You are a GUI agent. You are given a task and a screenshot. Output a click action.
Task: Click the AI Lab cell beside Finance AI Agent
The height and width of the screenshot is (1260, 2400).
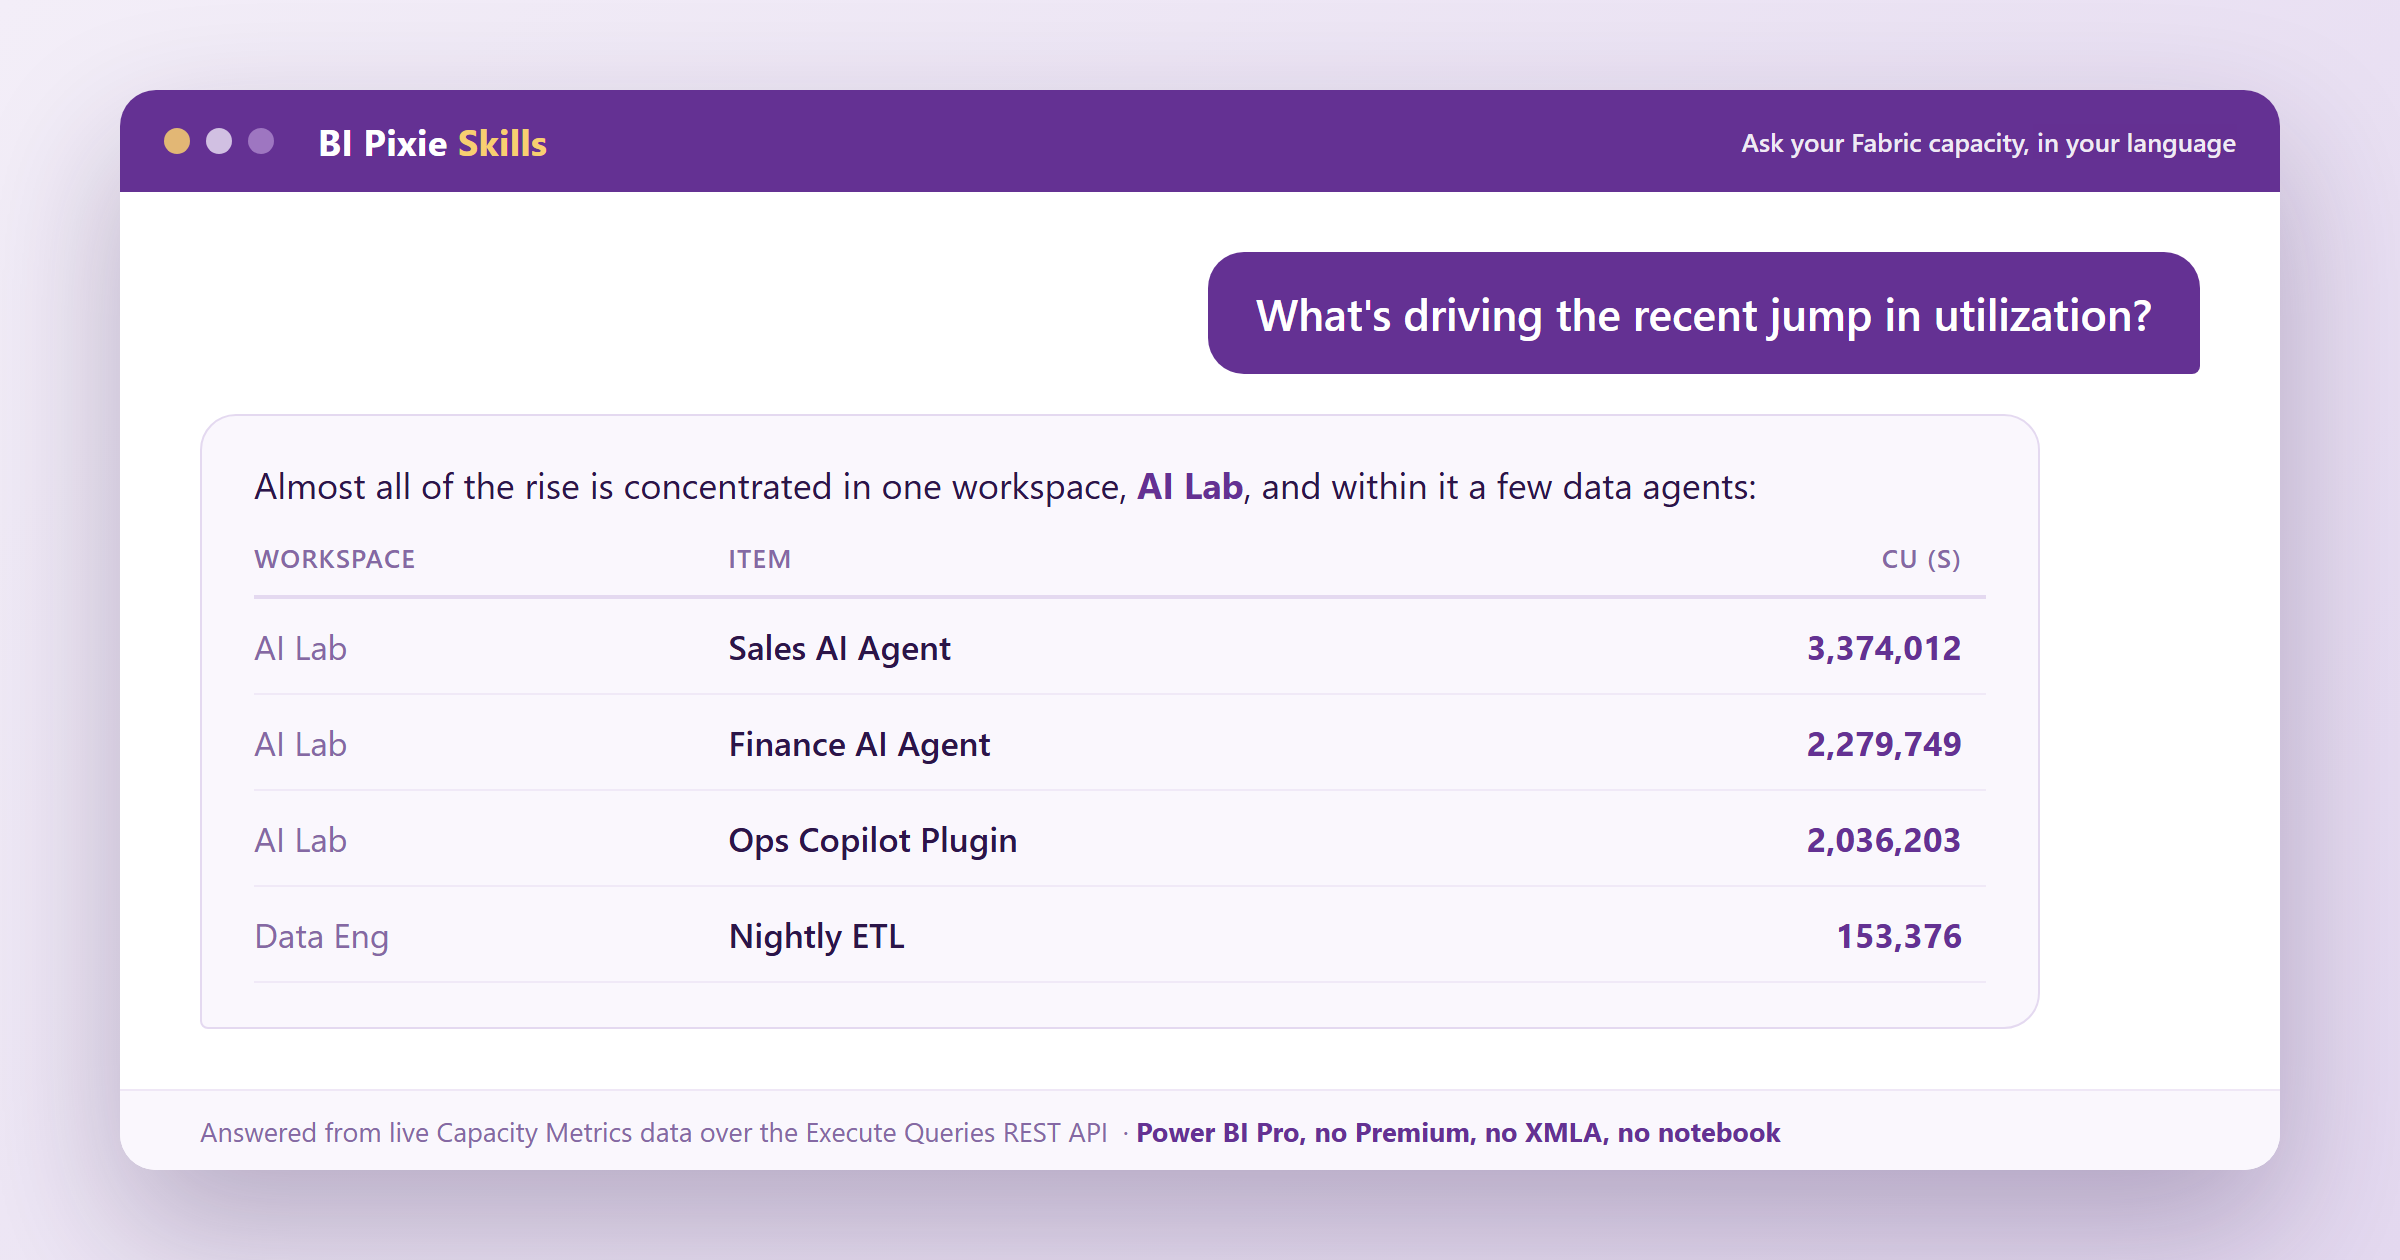point(300,744)
